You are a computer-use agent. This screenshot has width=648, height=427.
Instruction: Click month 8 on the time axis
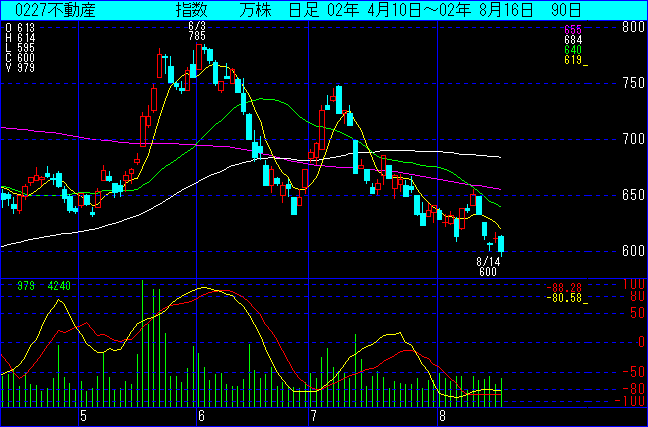(x=442, y=417)
